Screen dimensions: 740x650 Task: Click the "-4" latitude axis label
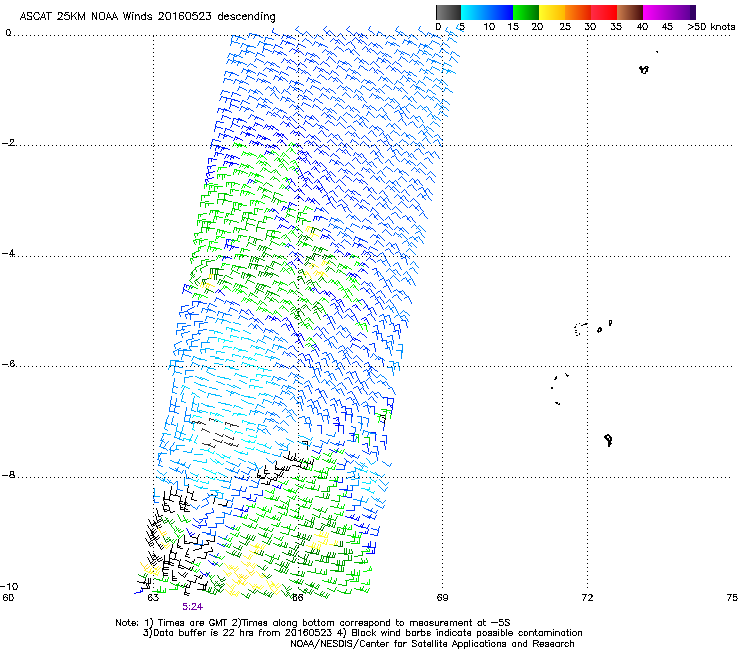pyautogui.click(x=8, y=253)
